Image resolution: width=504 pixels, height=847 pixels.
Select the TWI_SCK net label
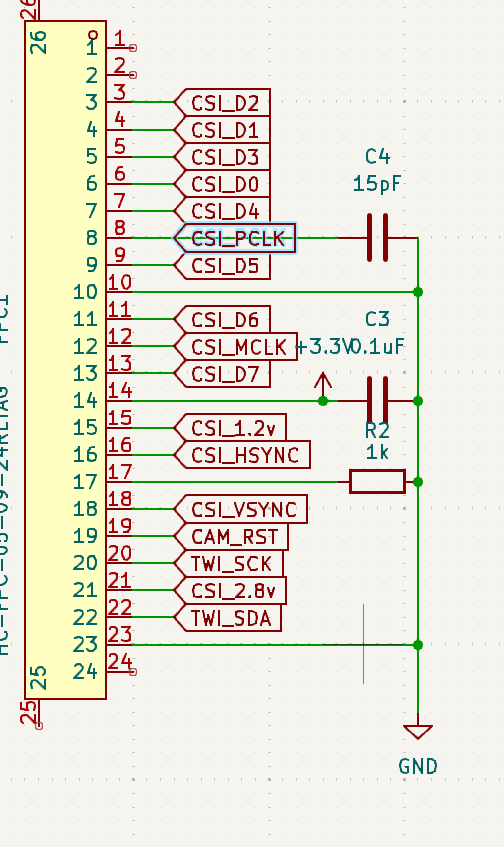(229, 563)
